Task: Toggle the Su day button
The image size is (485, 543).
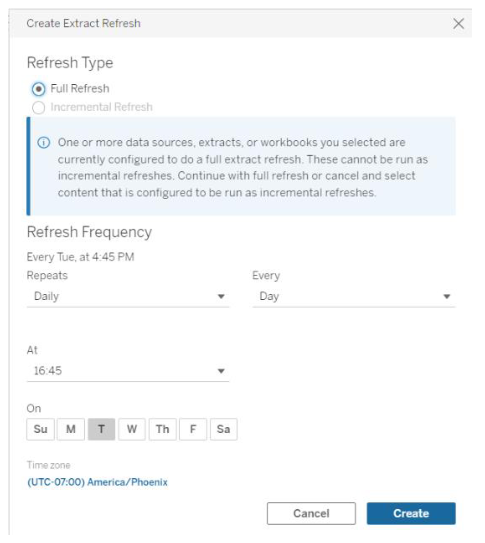Action: coord(41,429)
